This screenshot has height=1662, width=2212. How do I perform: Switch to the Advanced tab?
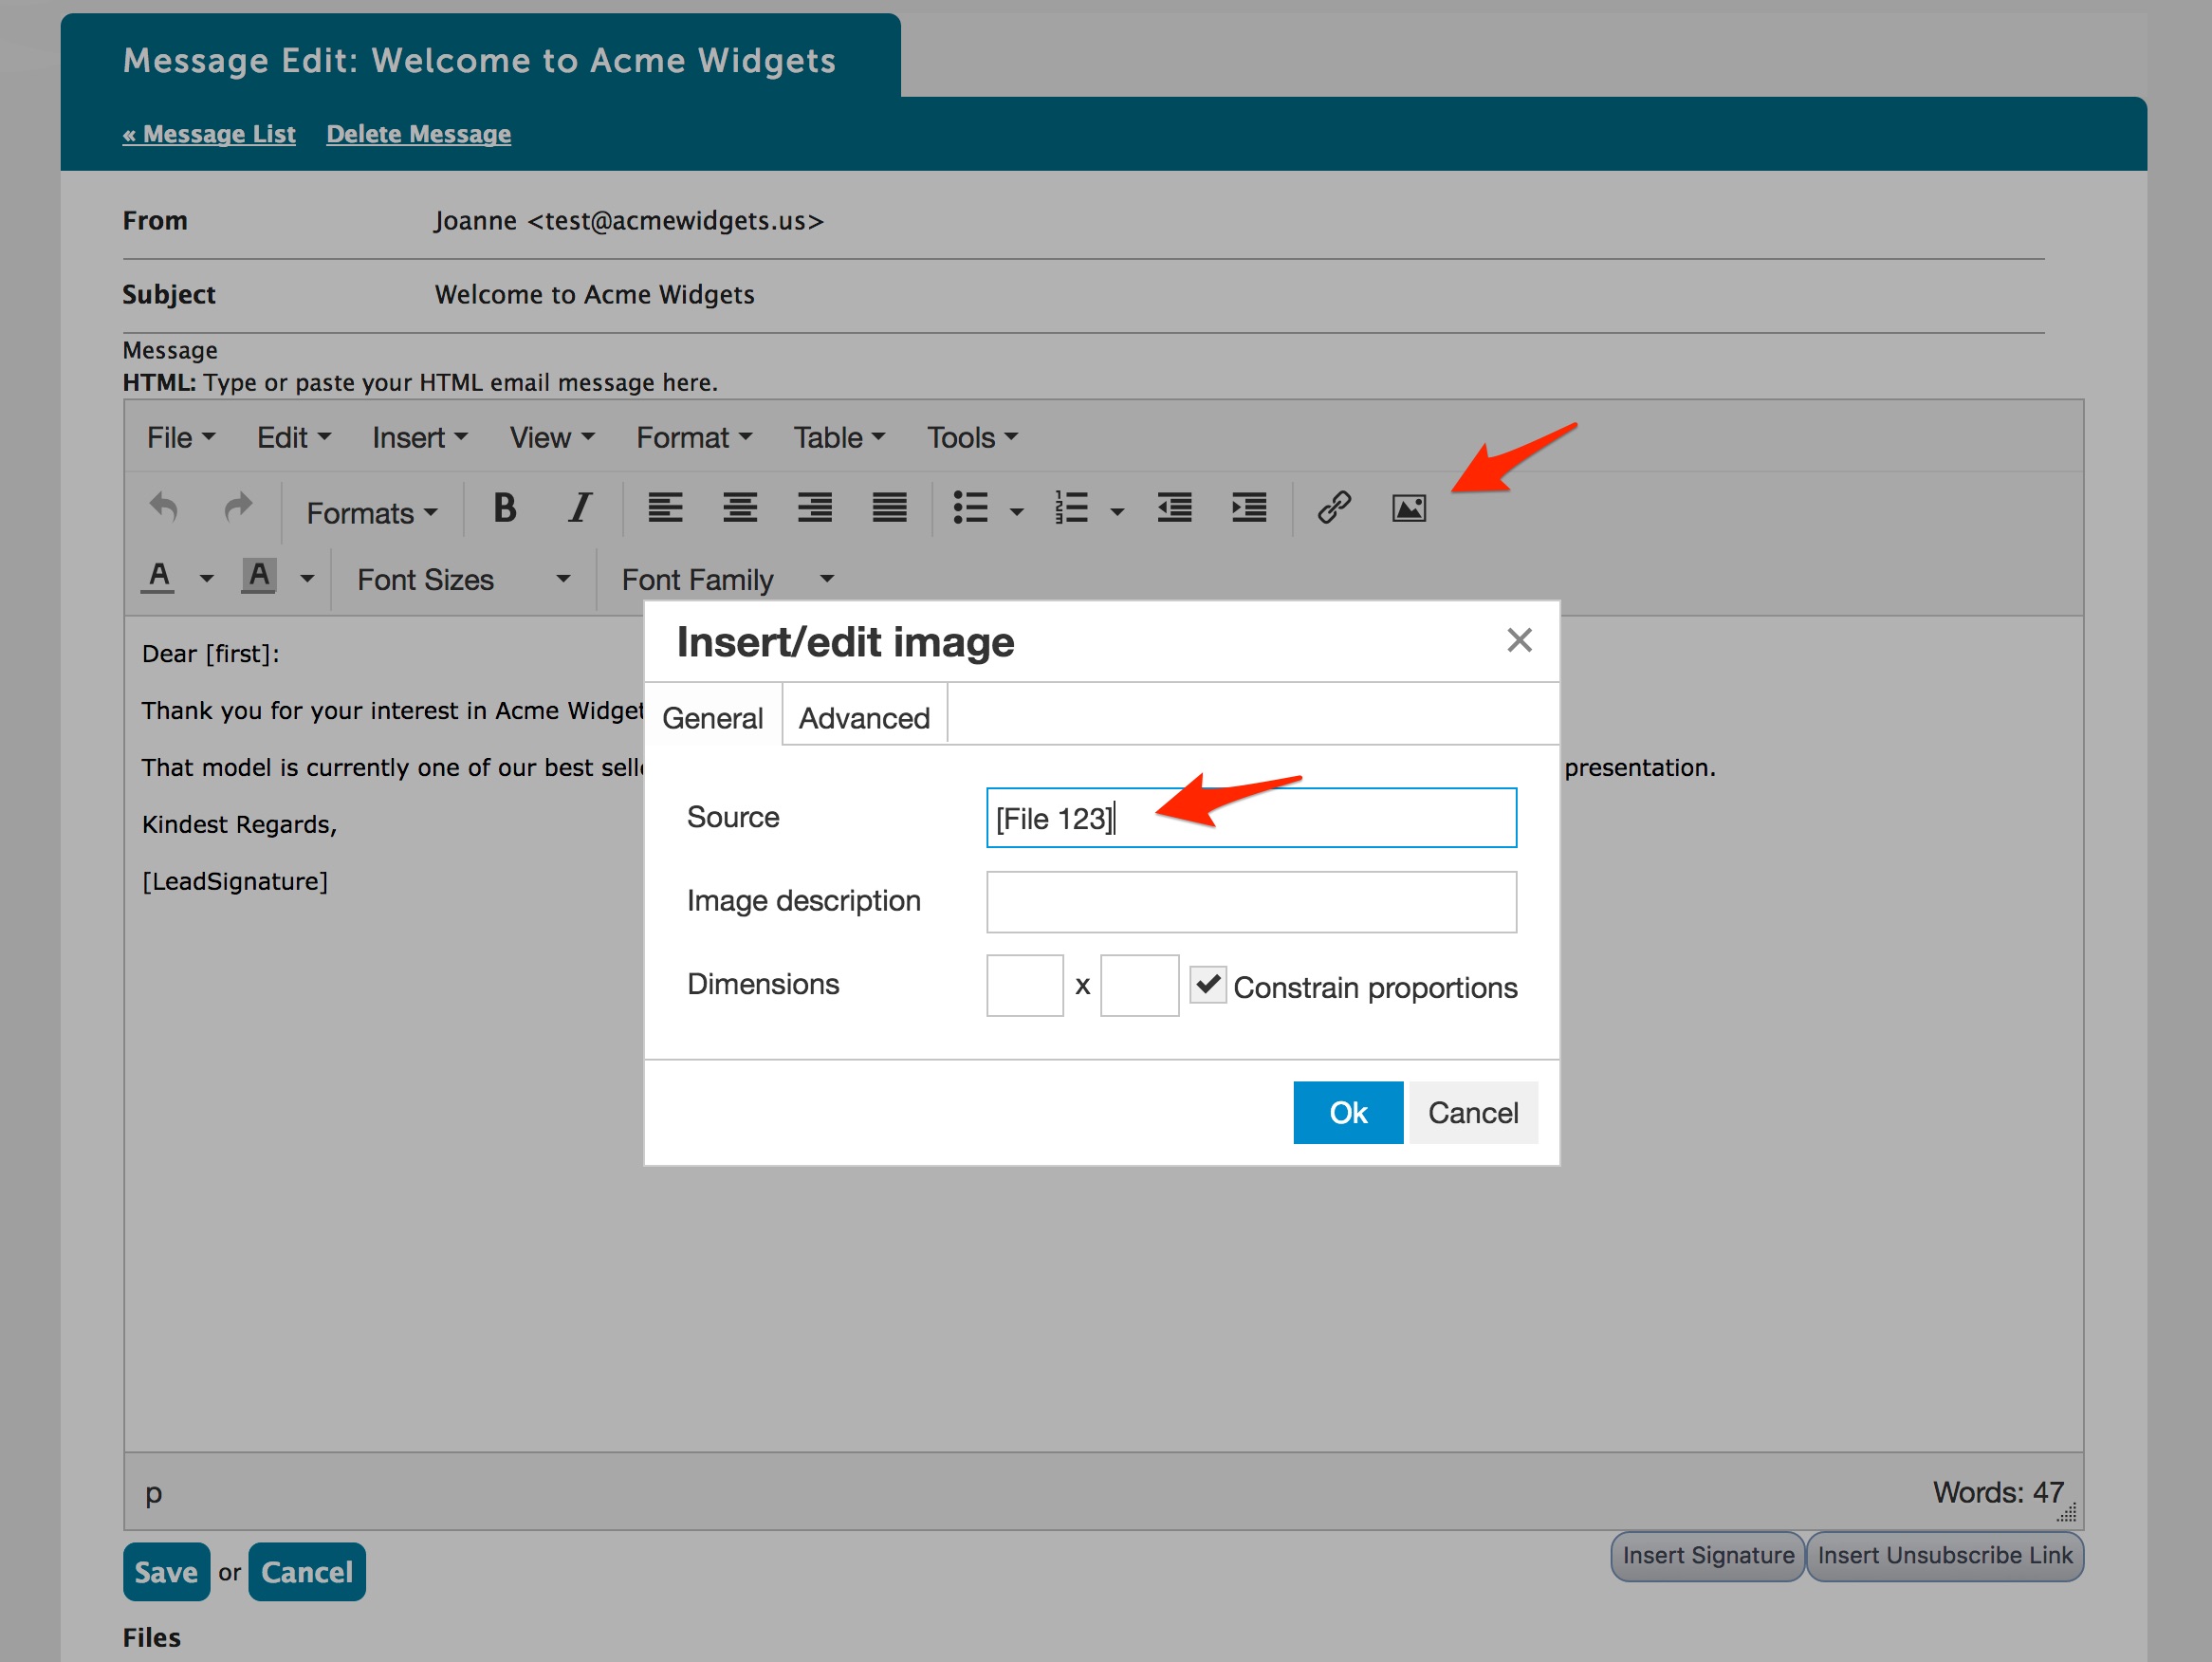coord(863,718)
